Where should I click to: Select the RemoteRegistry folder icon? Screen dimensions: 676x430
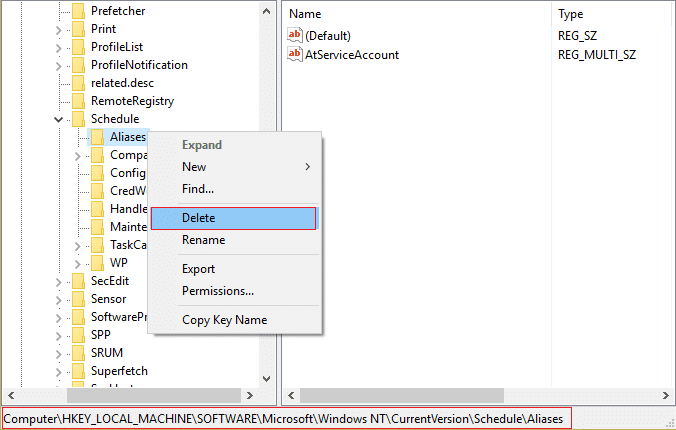click(78, 101)
